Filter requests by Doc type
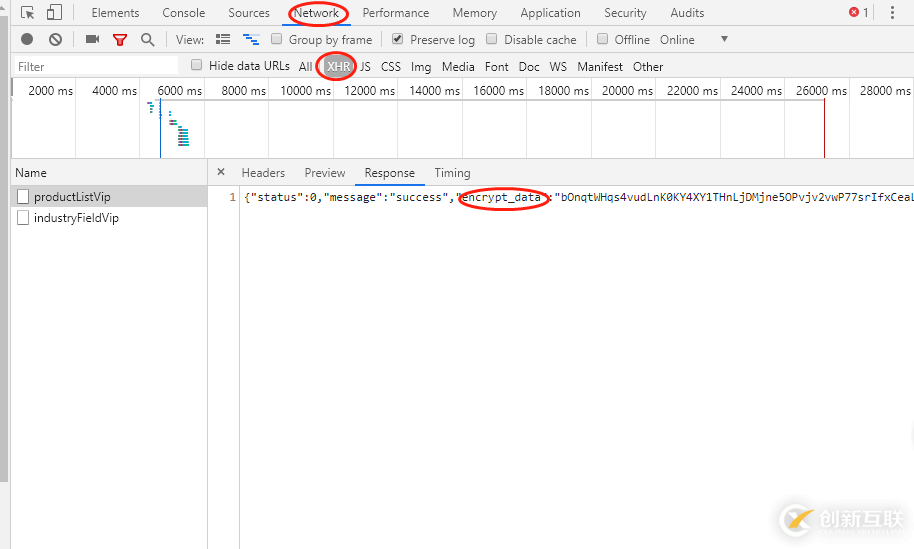 (x=529, y=66)
